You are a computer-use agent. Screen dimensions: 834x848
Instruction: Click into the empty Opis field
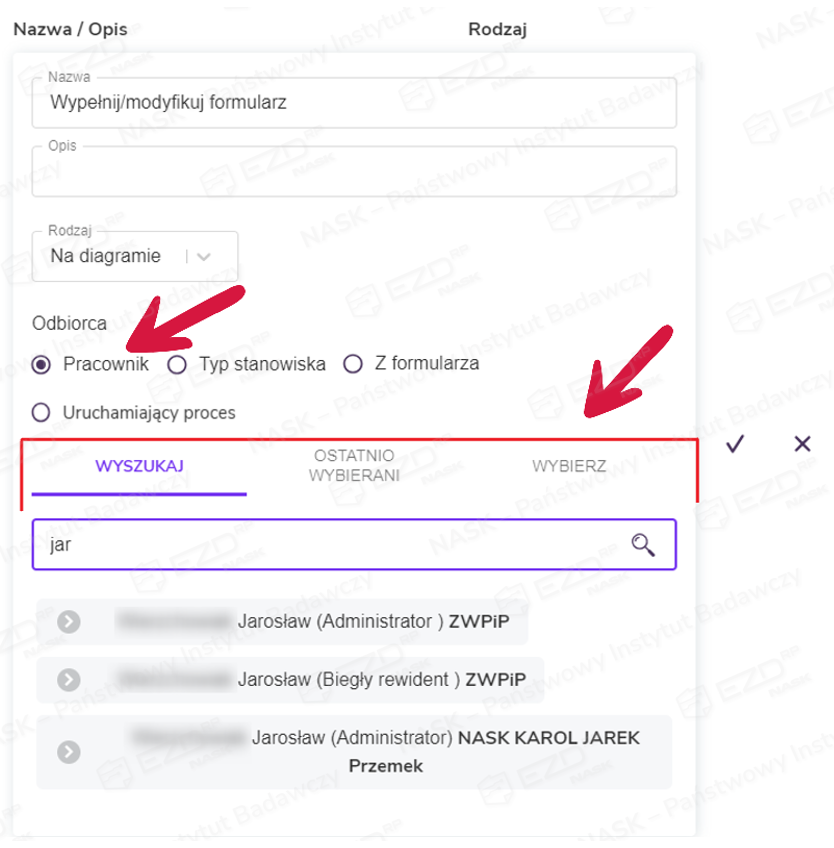354,173
